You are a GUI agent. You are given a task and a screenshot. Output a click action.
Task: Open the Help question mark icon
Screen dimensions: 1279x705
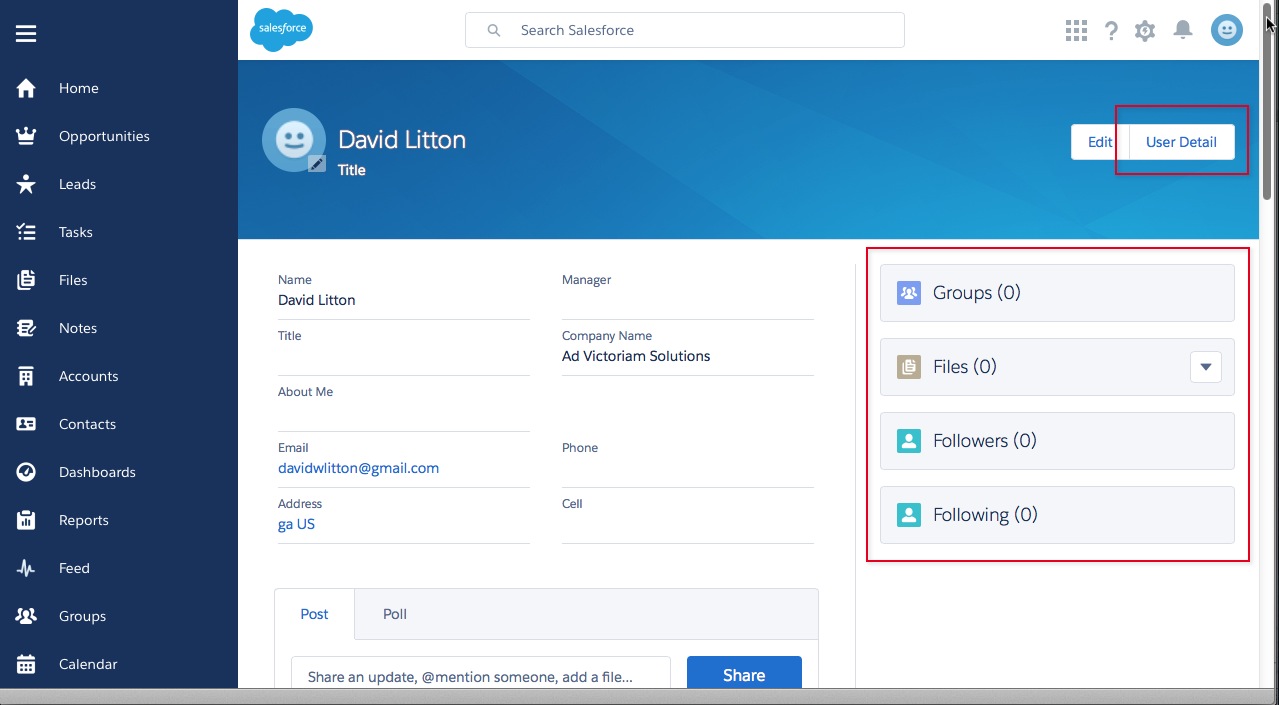coord(1111,31)
